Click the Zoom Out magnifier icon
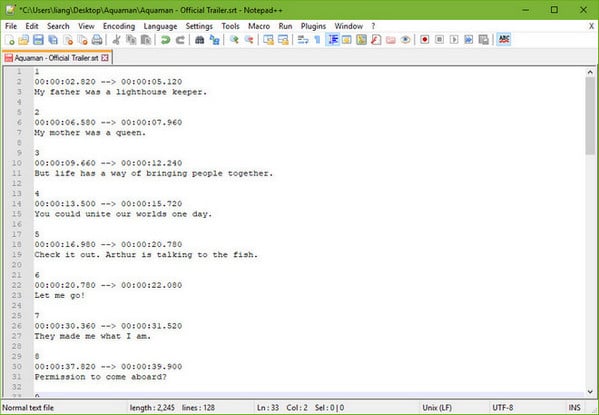This screenshot has width=599, height=415. 249,40
